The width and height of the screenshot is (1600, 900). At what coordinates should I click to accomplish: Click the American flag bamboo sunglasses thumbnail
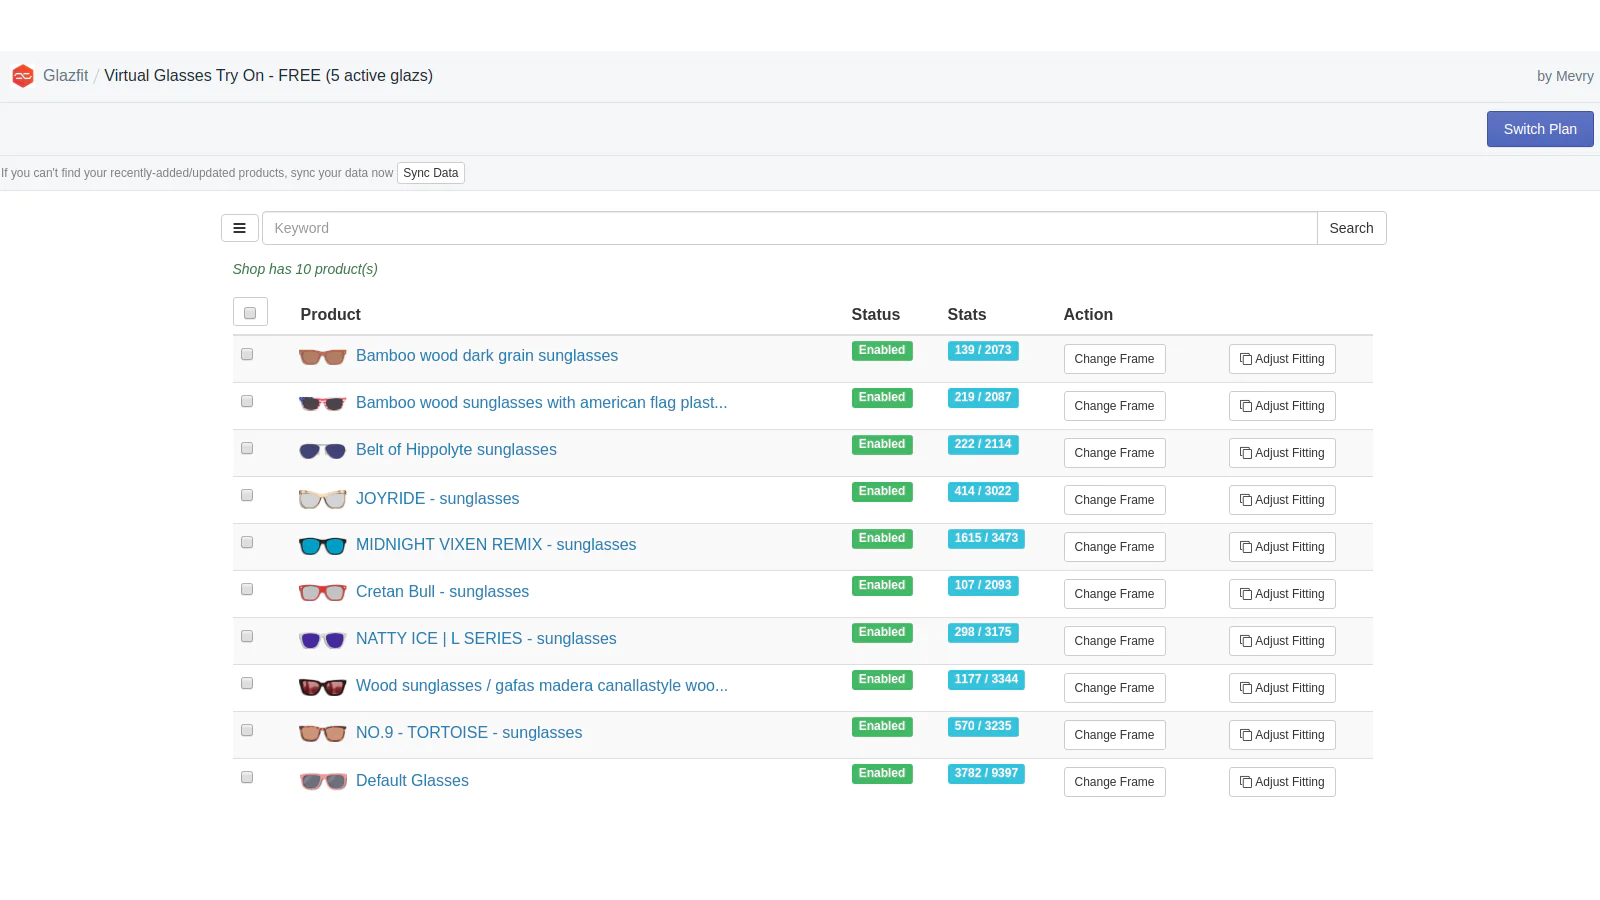tap(323, 404)
